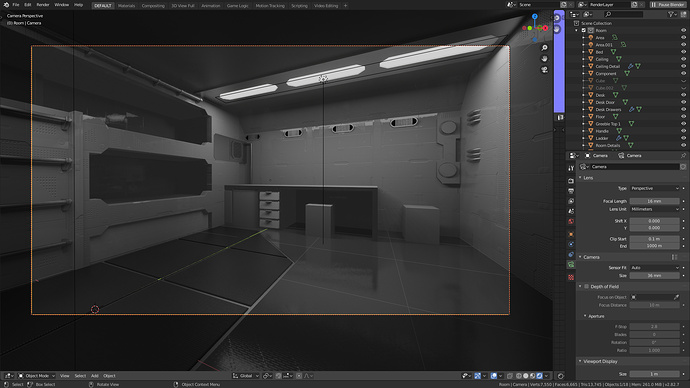Click the outliner search field
This screenshot has width=690, height=388.
pos(624,15)
